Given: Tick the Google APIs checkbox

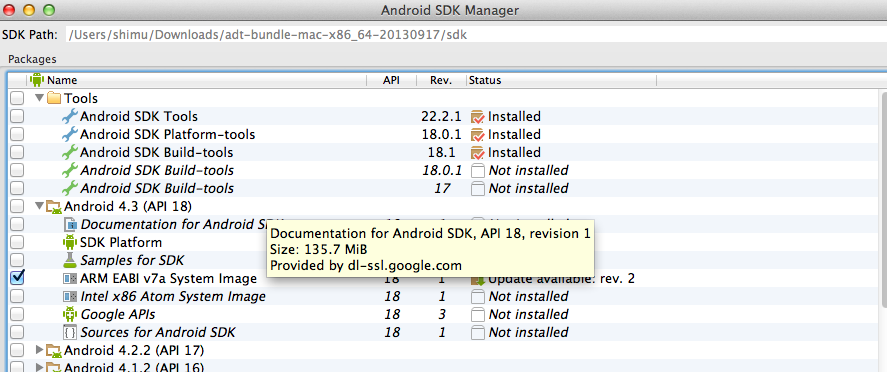Looking at the screenshot, I should pos(17,314).
